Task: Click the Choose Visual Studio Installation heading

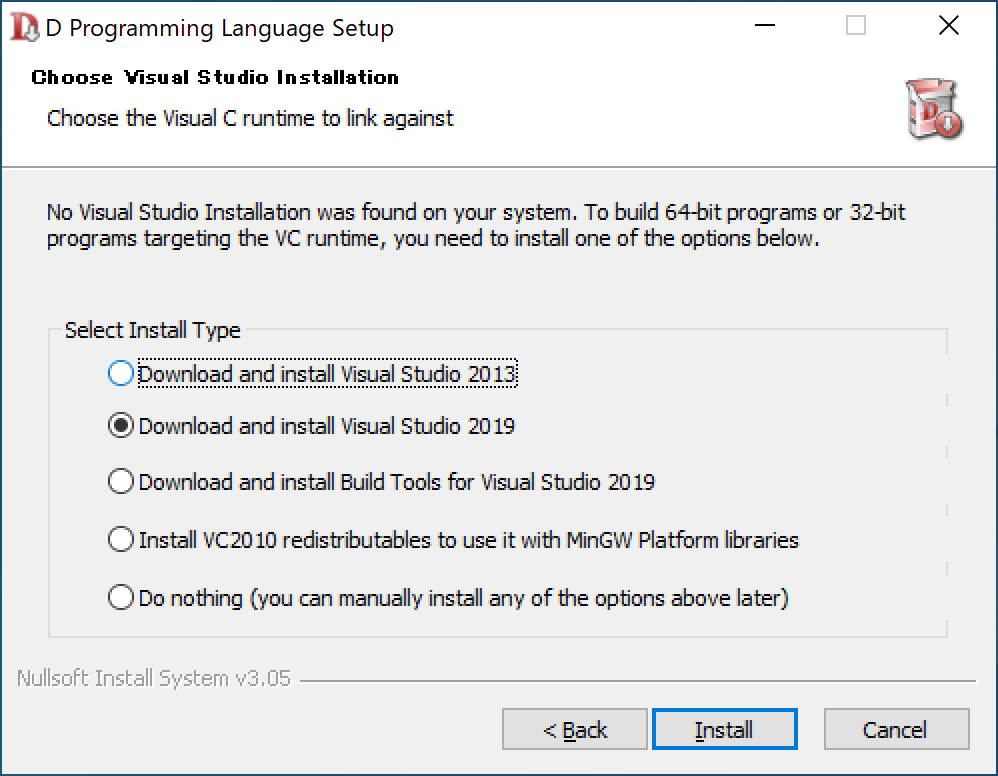Action: [x=215, y=78]
